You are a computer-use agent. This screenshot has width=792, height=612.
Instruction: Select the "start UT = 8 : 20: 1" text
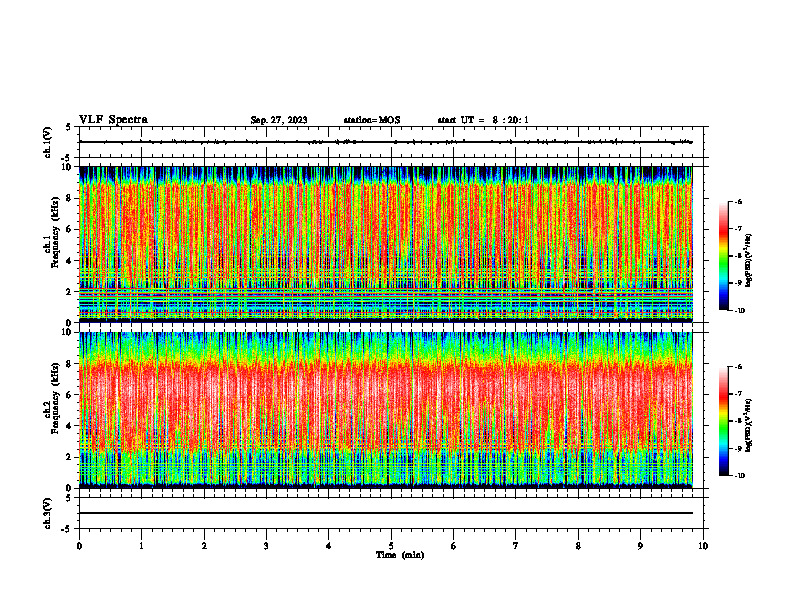coord(483,120)
